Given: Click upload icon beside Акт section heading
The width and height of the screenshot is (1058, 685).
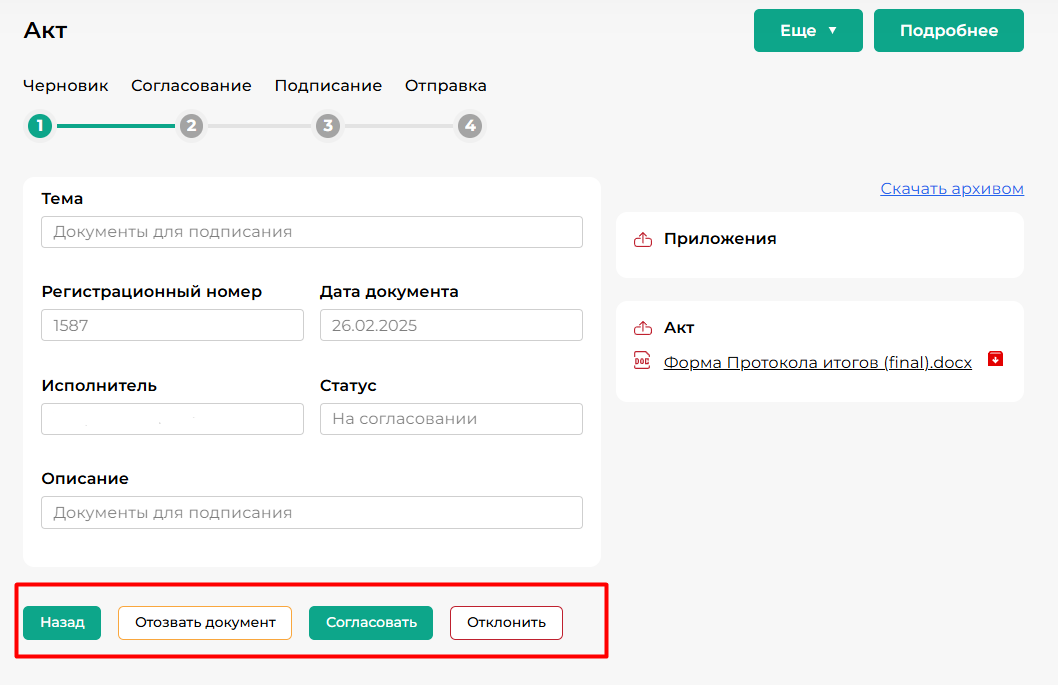Looking at the screenshot, I should 642,328.
